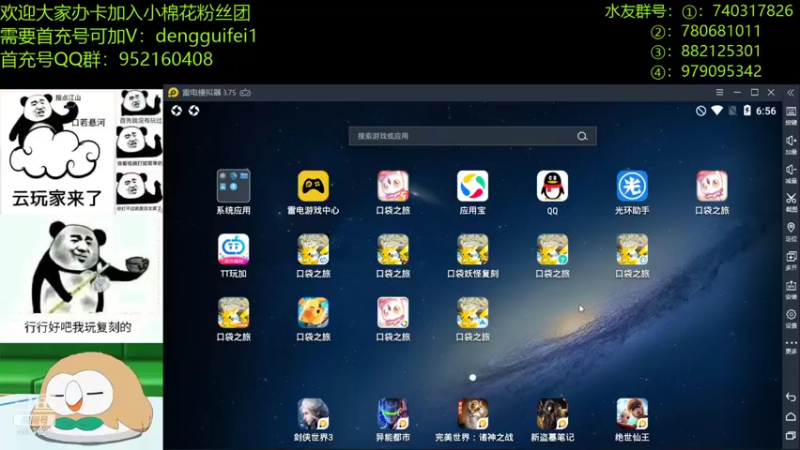Click 云玩家来了 panda meme image
Image resolution: width=800 pixels, height=450 pixels.
point(57,151)
